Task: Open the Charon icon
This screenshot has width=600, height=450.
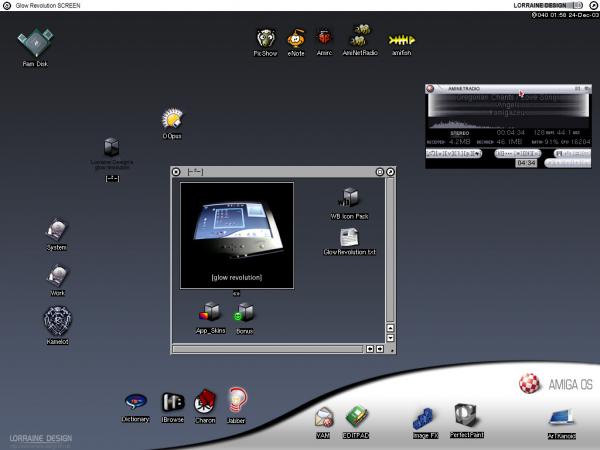Action: coord(205,402)
